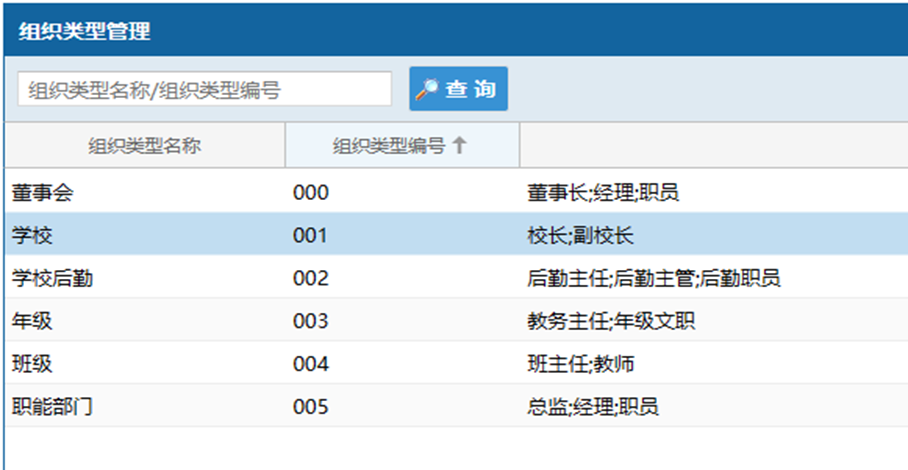This screenshot has height=470, width=908.
Task: Click the 教务主任;年级文职 cell
Action: (611, 321)
